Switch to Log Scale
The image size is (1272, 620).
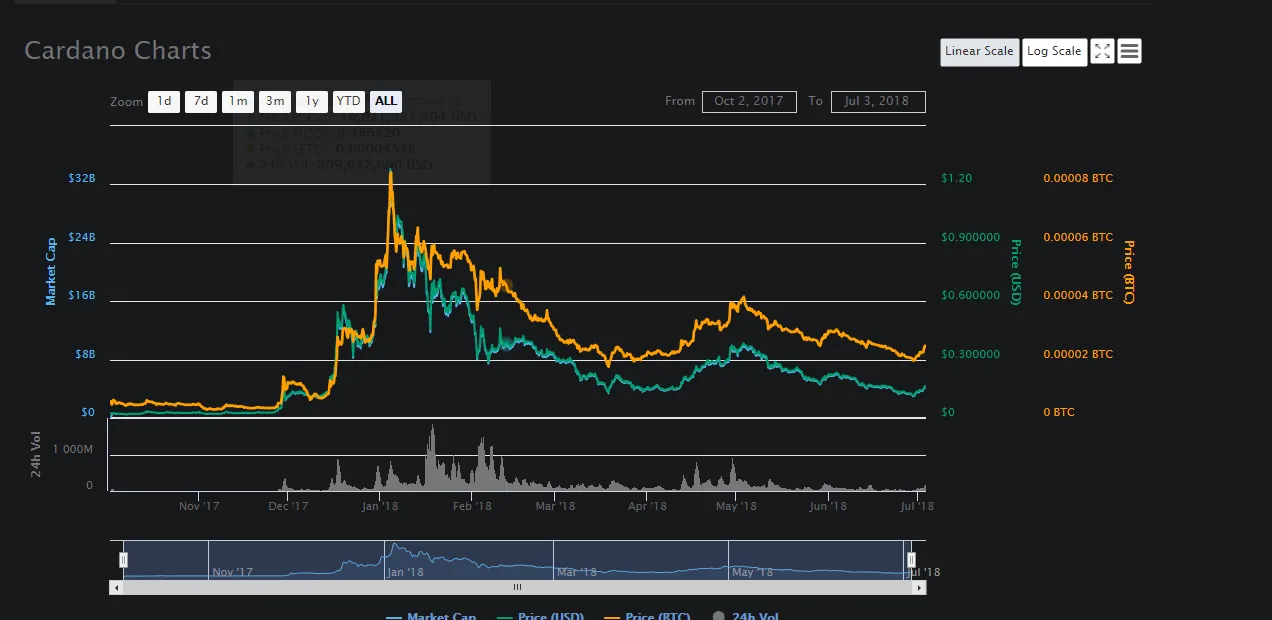tap(1054, 52)
